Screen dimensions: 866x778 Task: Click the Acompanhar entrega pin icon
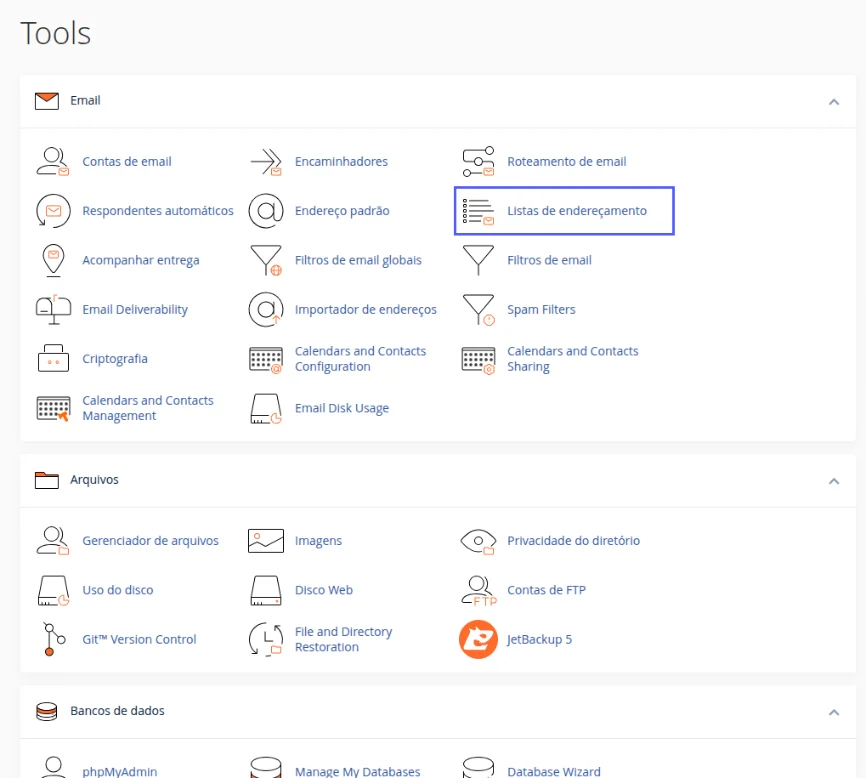[x=53, y=260]
